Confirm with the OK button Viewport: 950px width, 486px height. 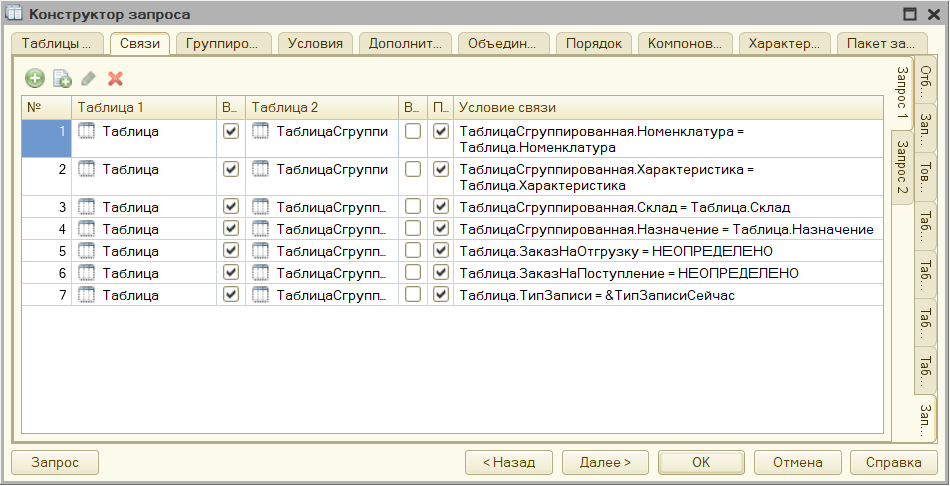point(701,462)
